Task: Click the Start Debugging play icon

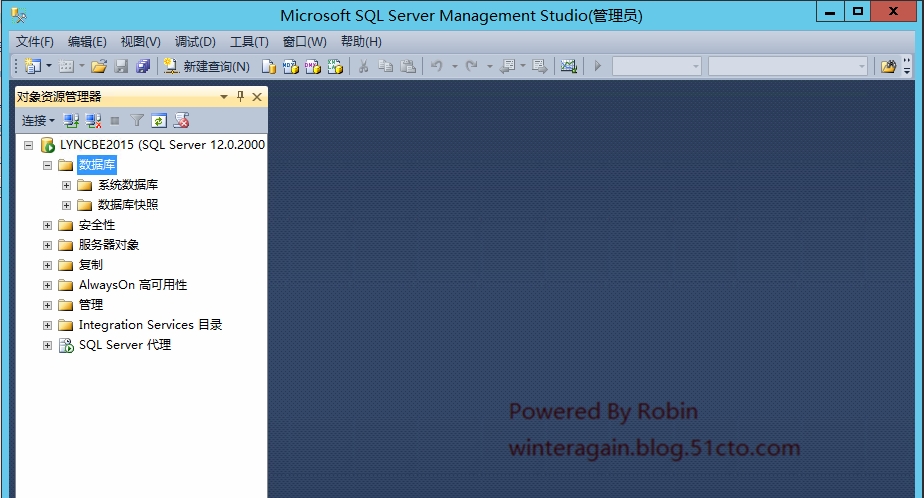Action: tap(598, 66)
